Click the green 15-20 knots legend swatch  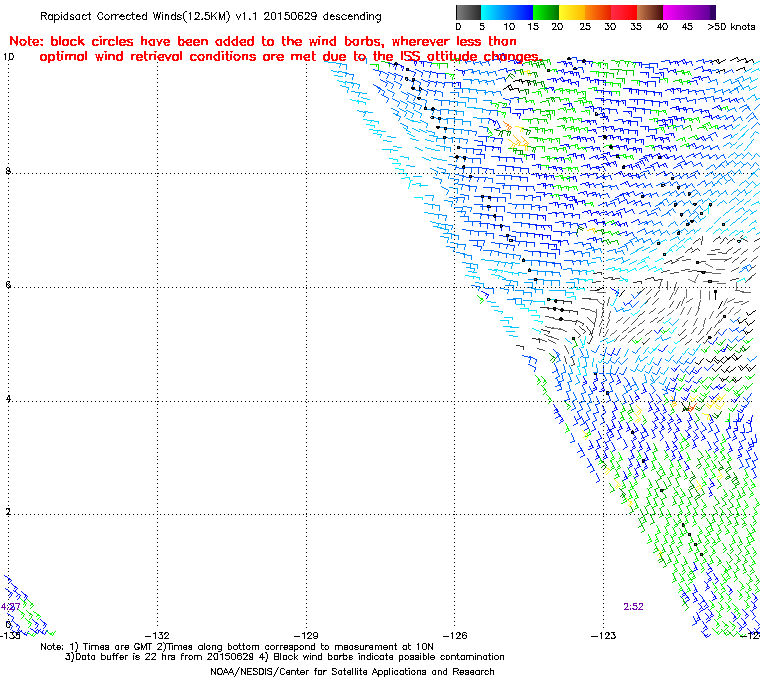tap(546, 12)
